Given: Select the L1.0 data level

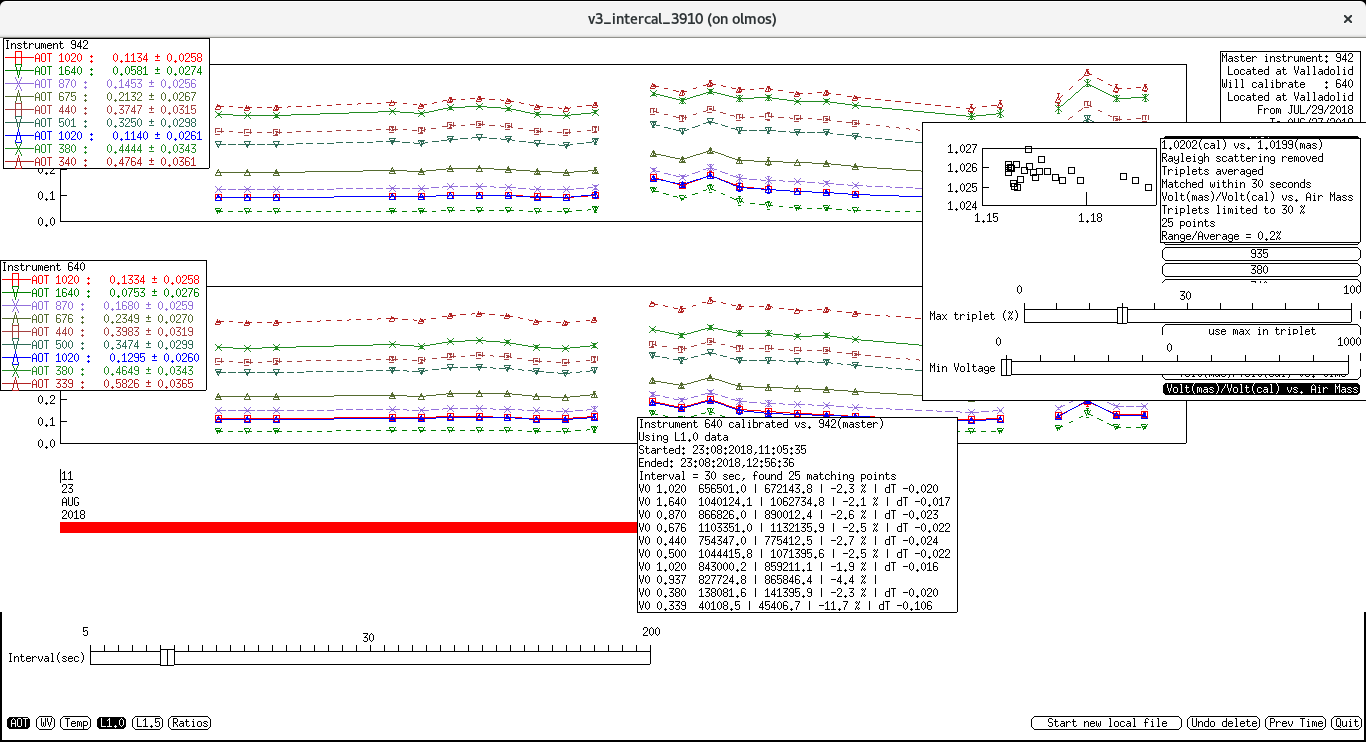Looking at the screenshot, I should point(112,723).
